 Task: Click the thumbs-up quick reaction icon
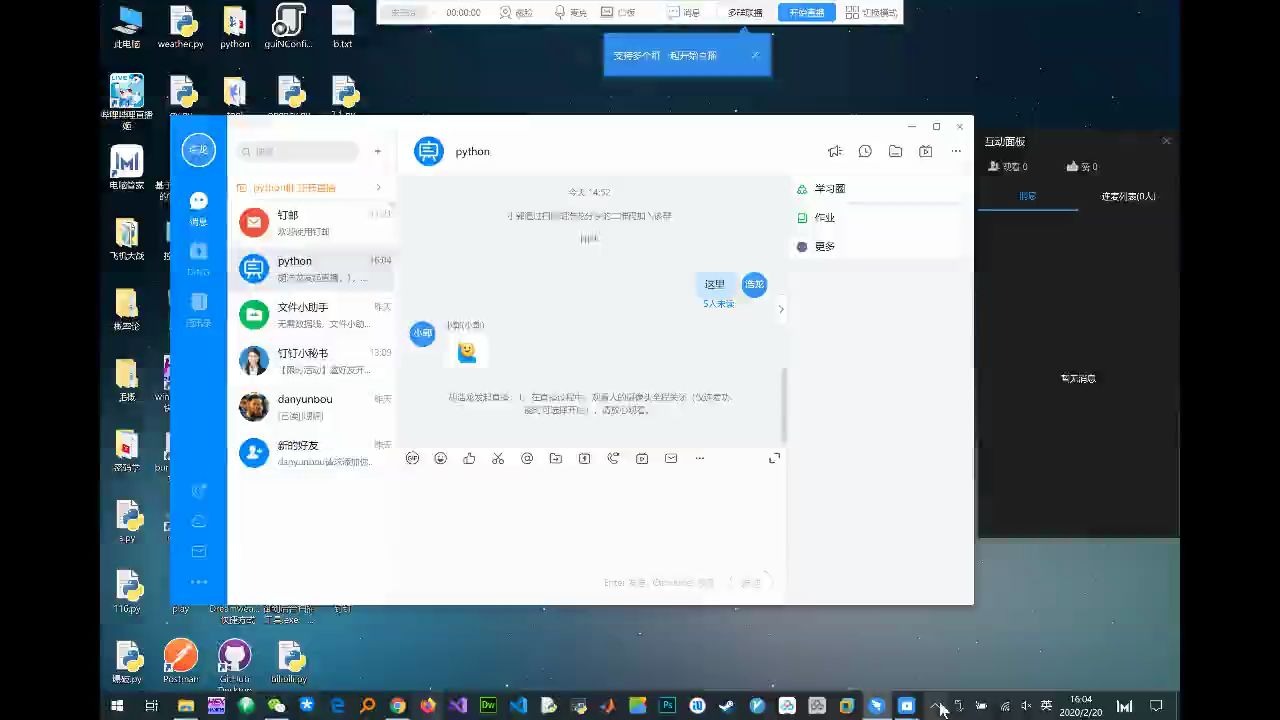coord(469,458)
